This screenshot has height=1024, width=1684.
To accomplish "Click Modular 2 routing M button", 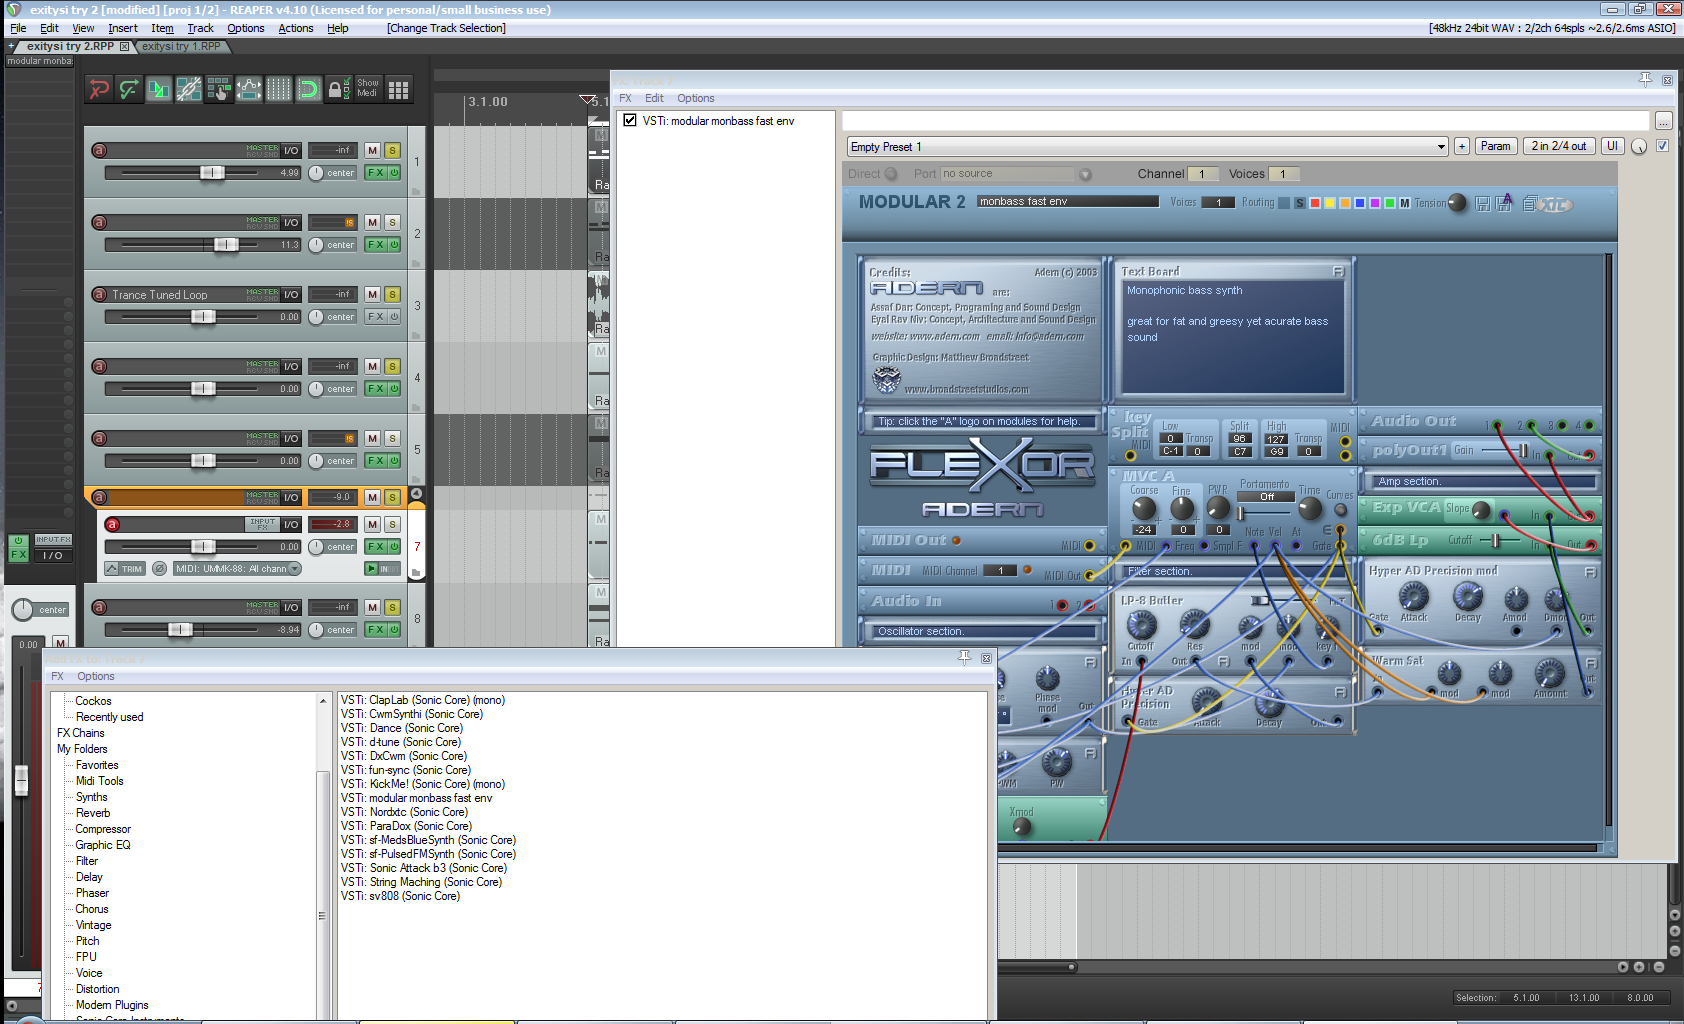I will point(1404,203).
